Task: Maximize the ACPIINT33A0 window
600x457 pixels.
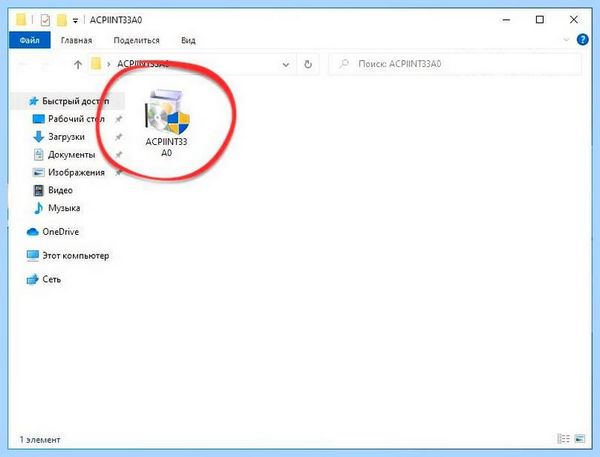Action: pos(540,20)
